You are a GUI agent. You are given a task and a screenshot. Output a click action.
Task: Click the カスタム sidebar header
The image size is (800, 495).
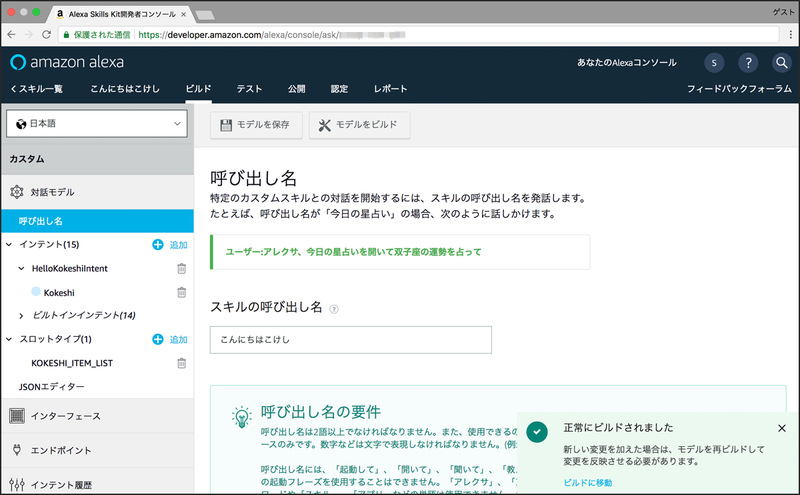point(97,159)
